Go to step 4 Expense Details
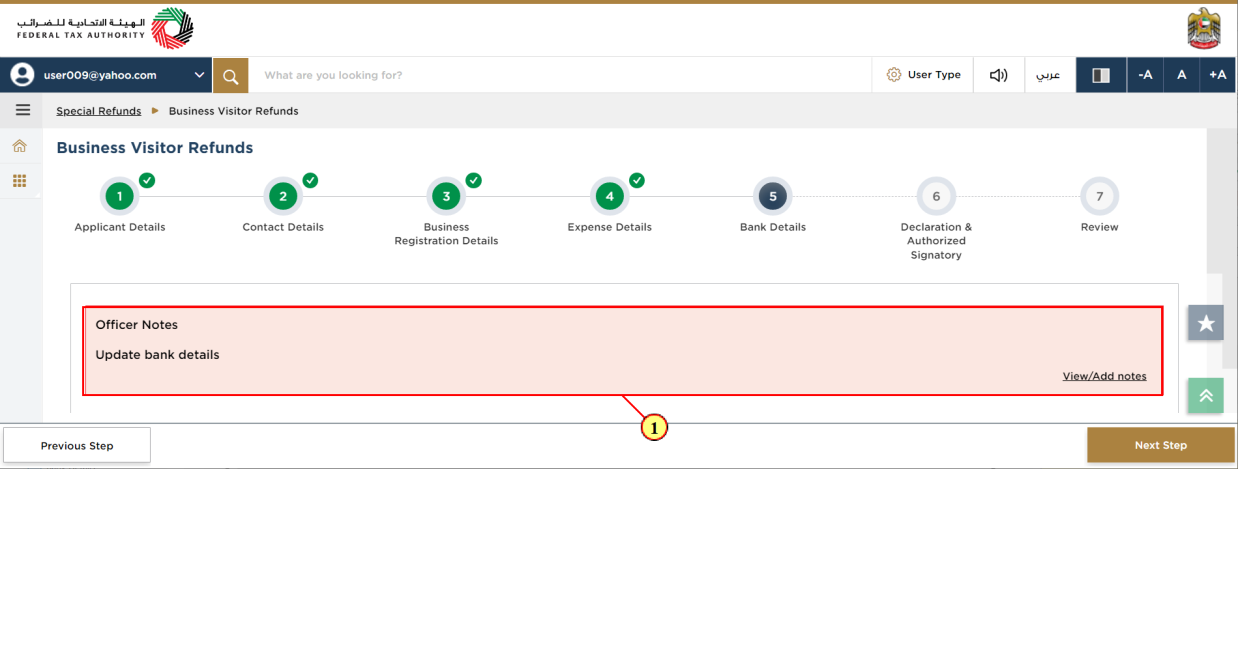This screenshot has height=648, width=1238. [x=610, y=197]
